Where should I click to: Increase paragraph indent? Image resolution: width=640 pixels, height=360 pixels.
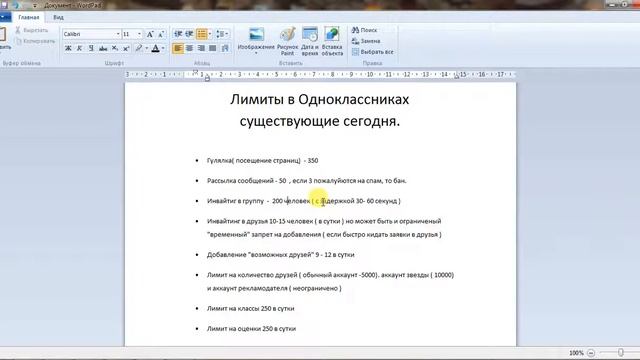pos(189,34)
